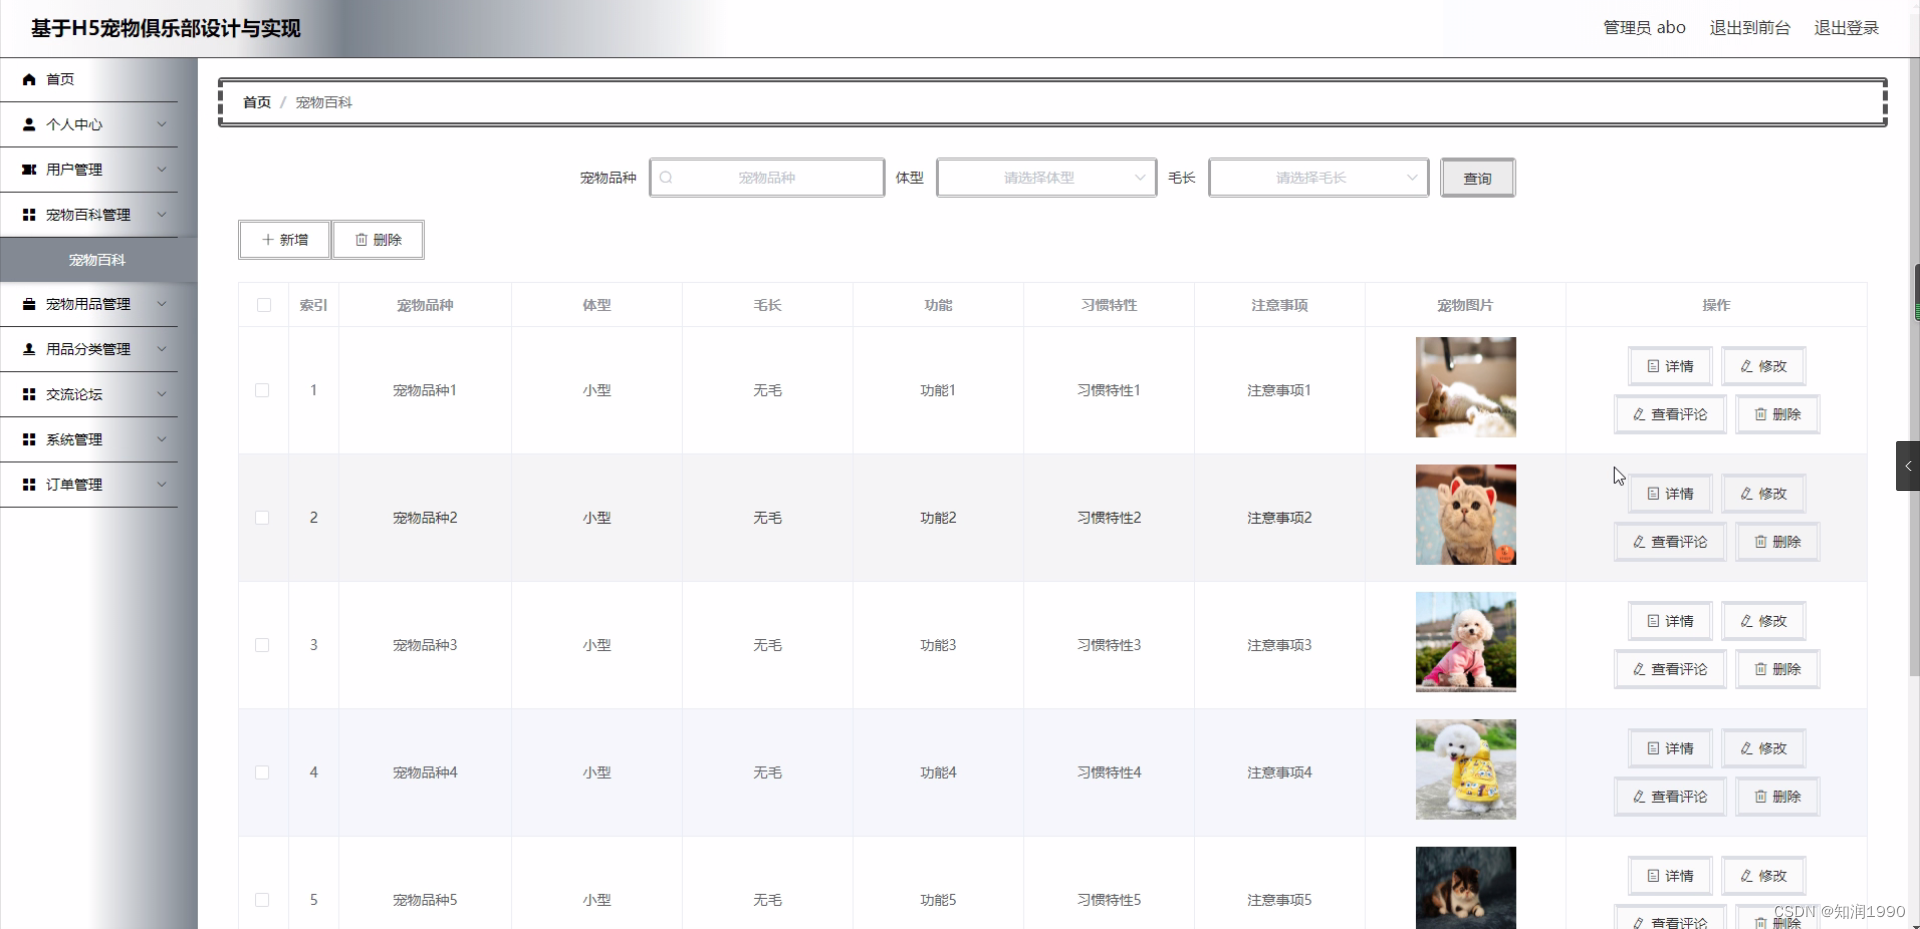Select the 用品分类管理 user icon
Image resolution: width=1920 pixels, height=929 pixels.
coord(29,349)
